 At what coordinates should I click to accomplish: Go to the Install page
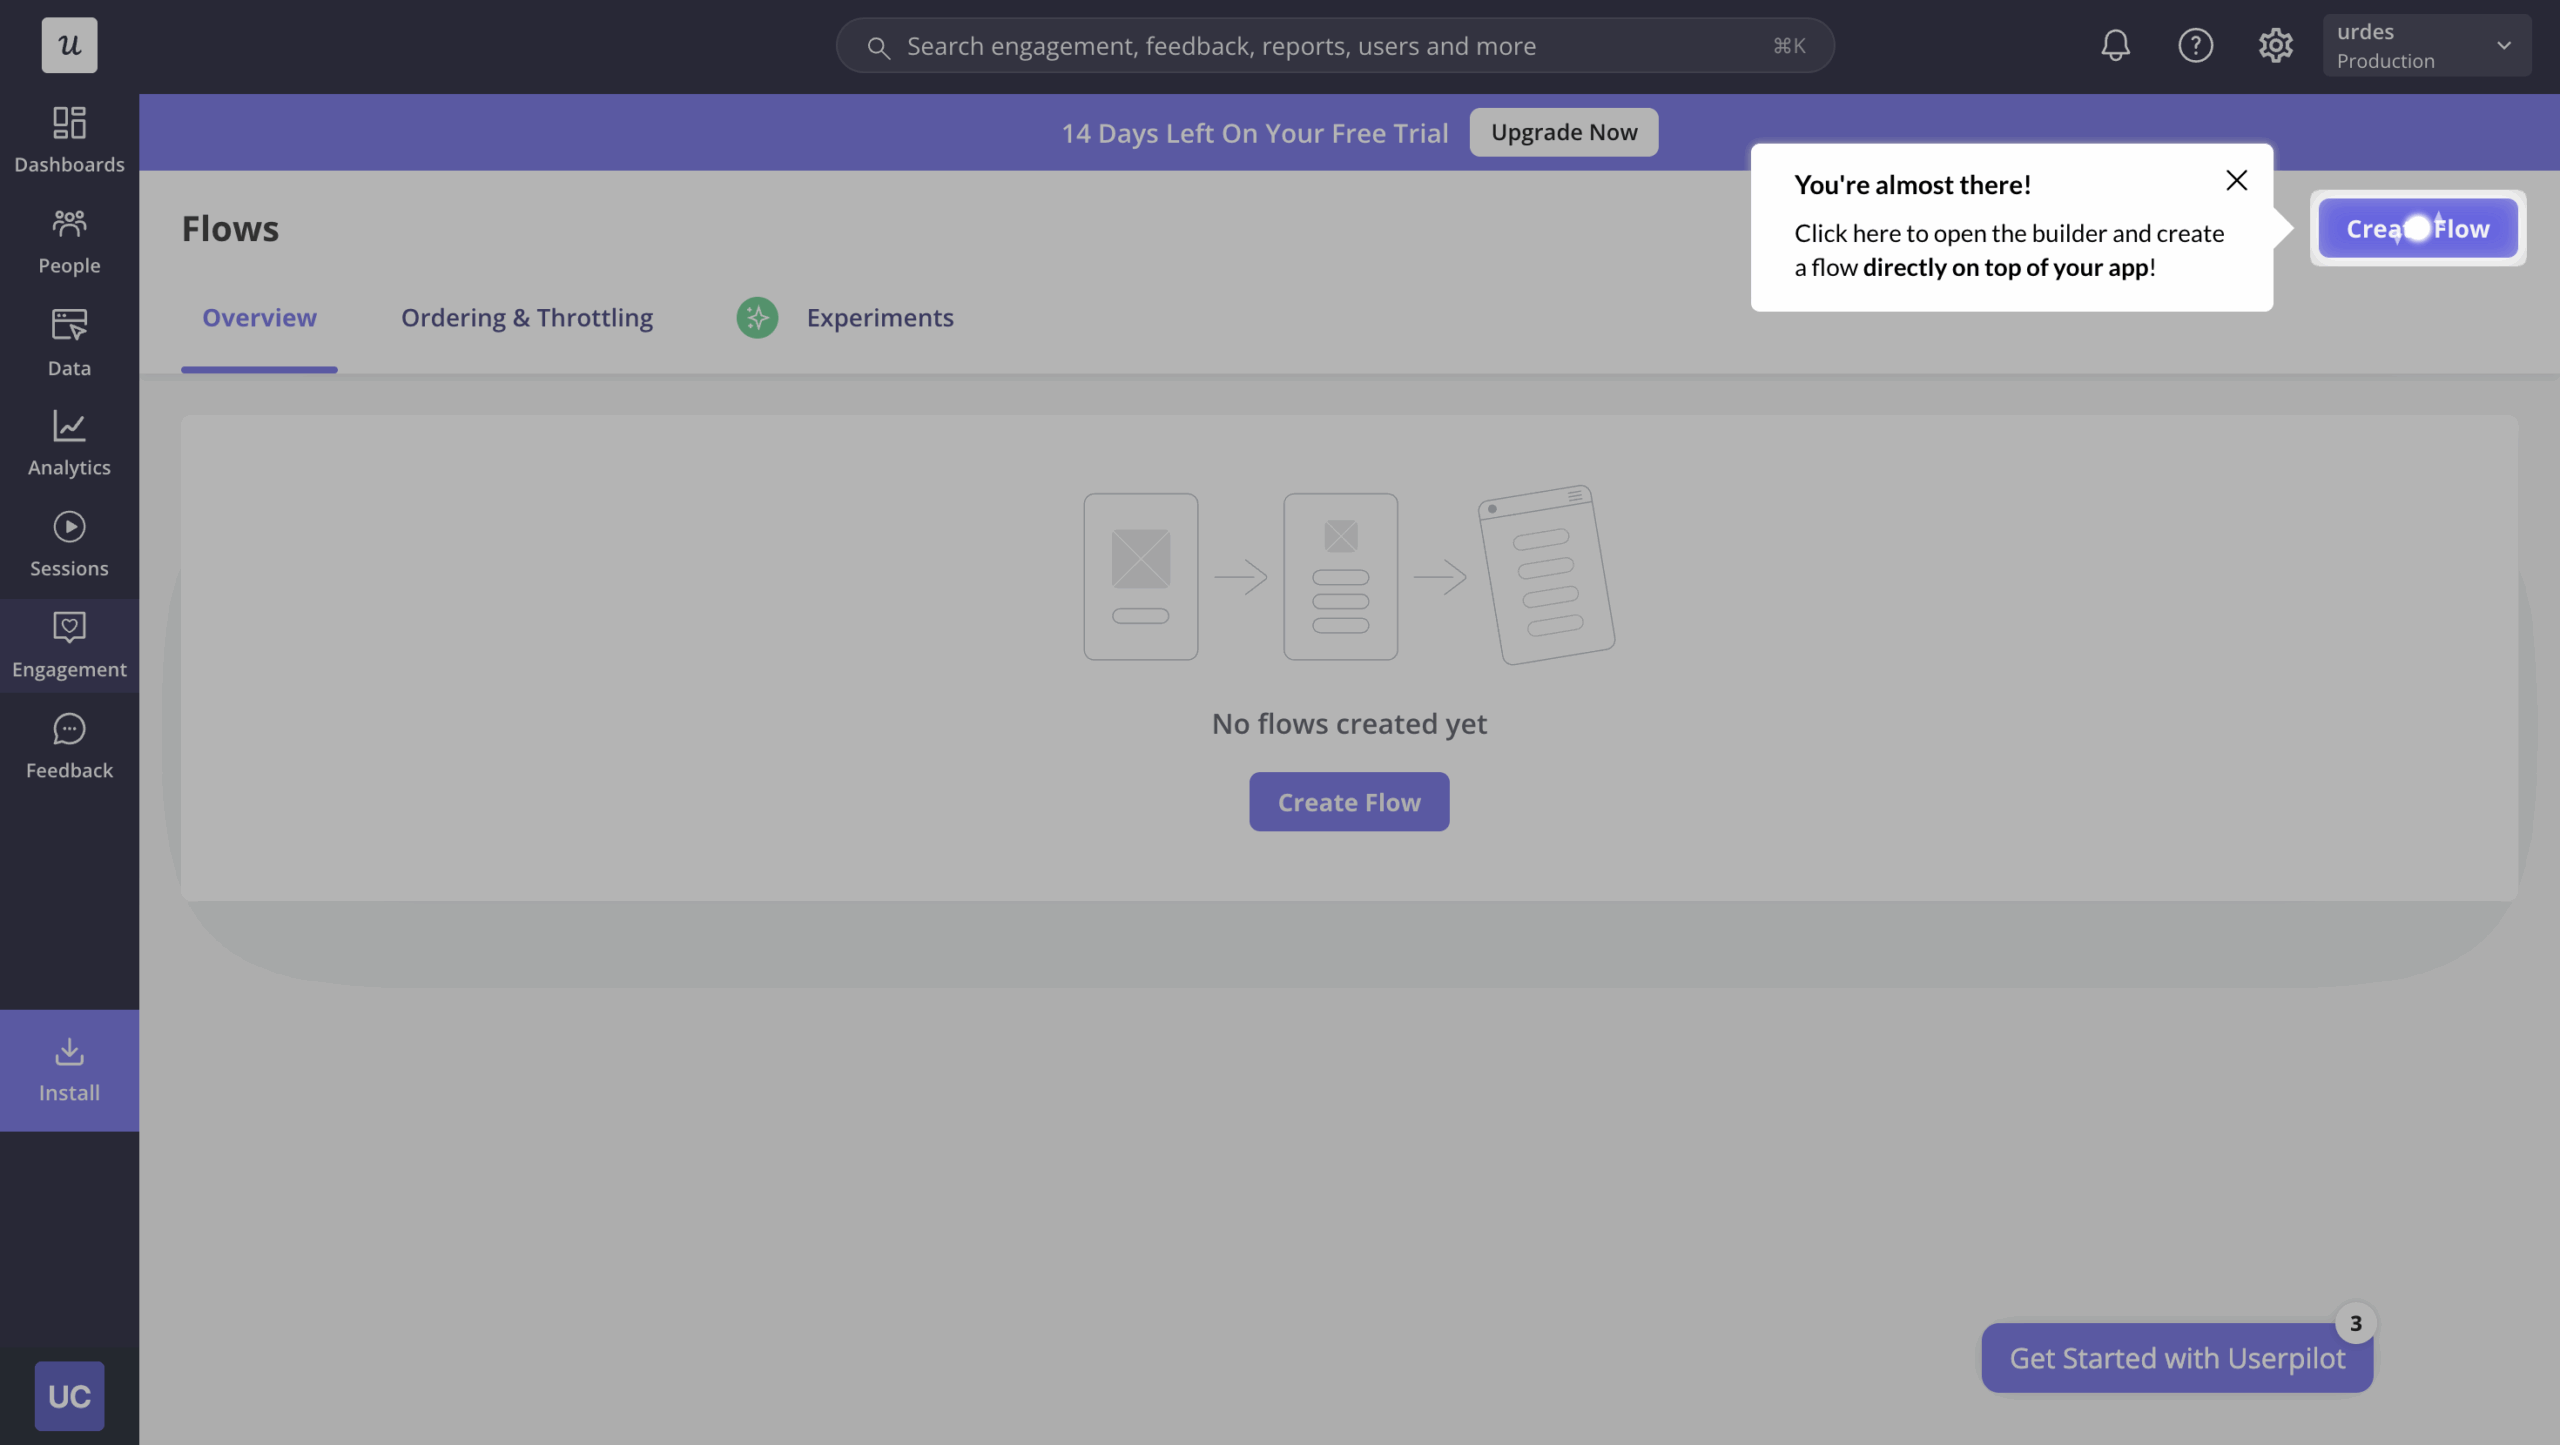68,1068
